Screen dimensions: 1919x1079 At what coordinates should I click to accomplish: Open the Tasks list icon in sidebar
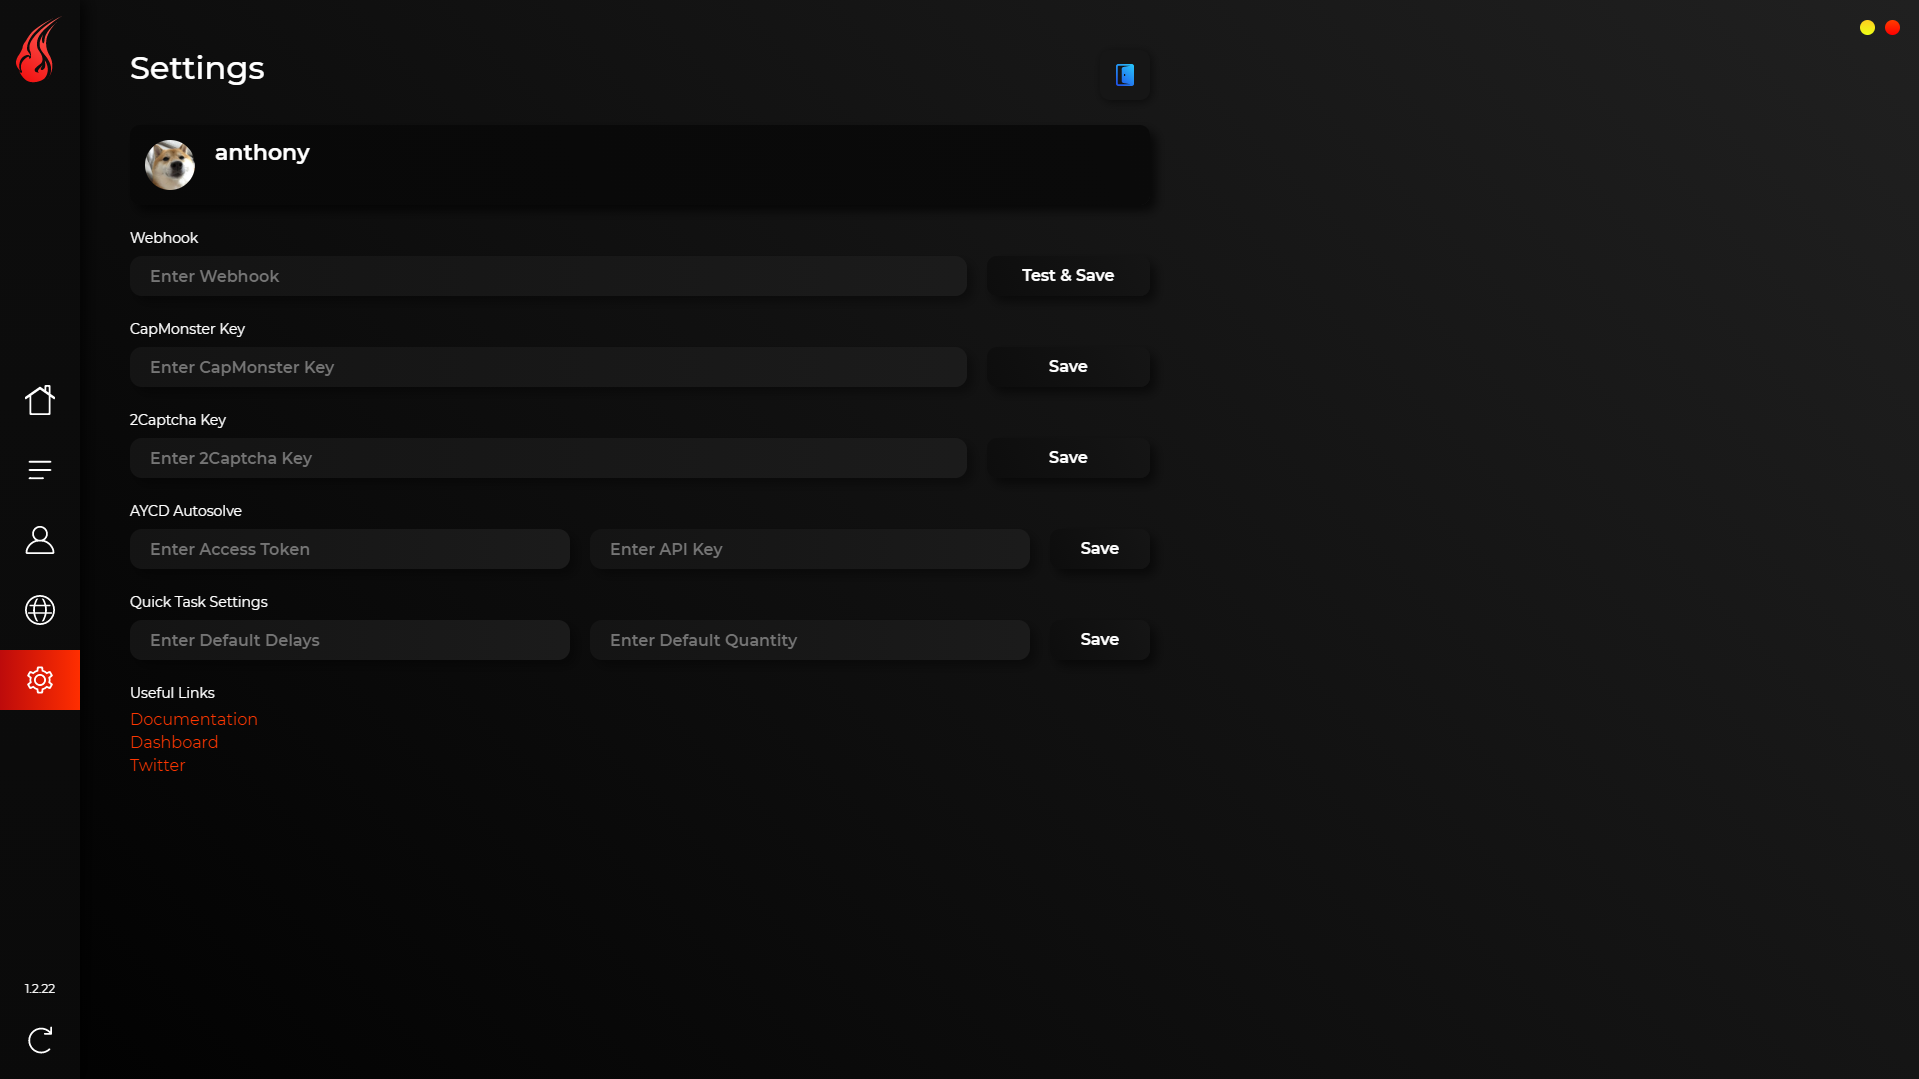40,470
